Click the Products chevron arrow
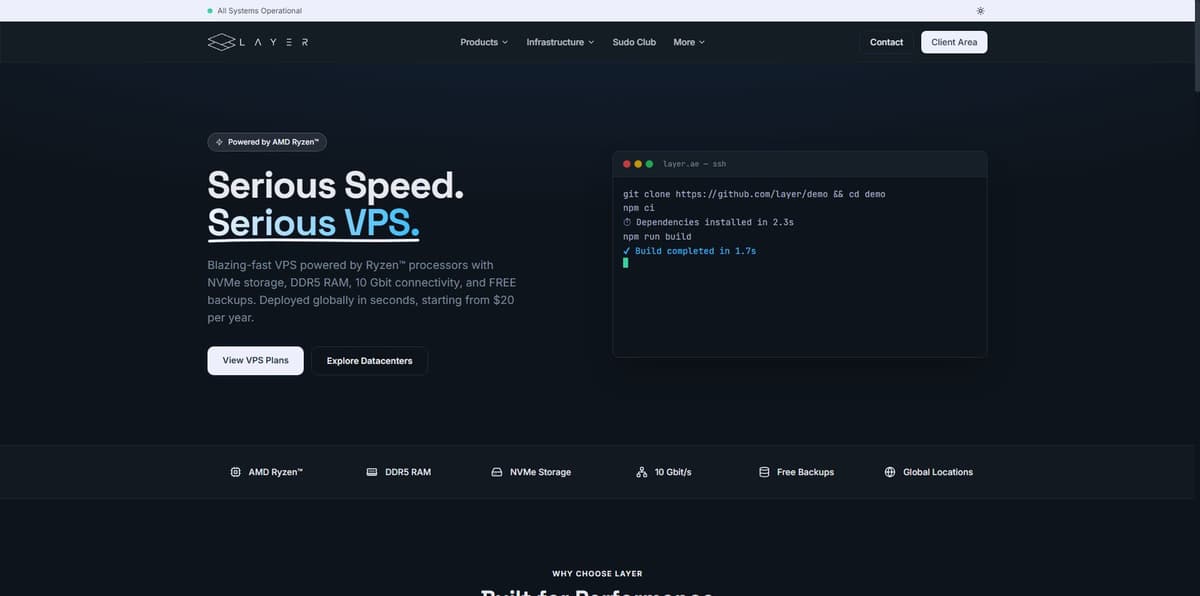Image resolution: width=1200 pixels, height=596 pixels. tap(504, 42)
